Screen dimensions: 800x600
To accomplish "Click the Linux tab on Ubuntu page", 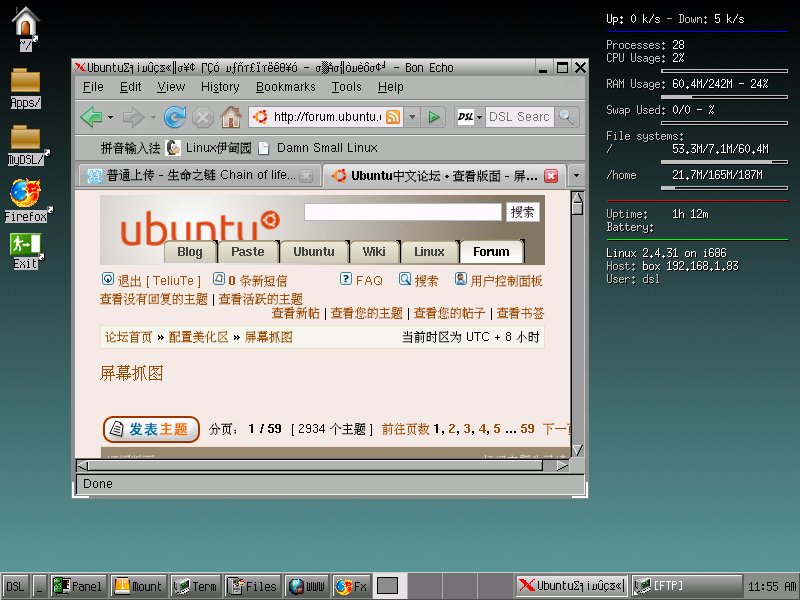I will (429, 252).
